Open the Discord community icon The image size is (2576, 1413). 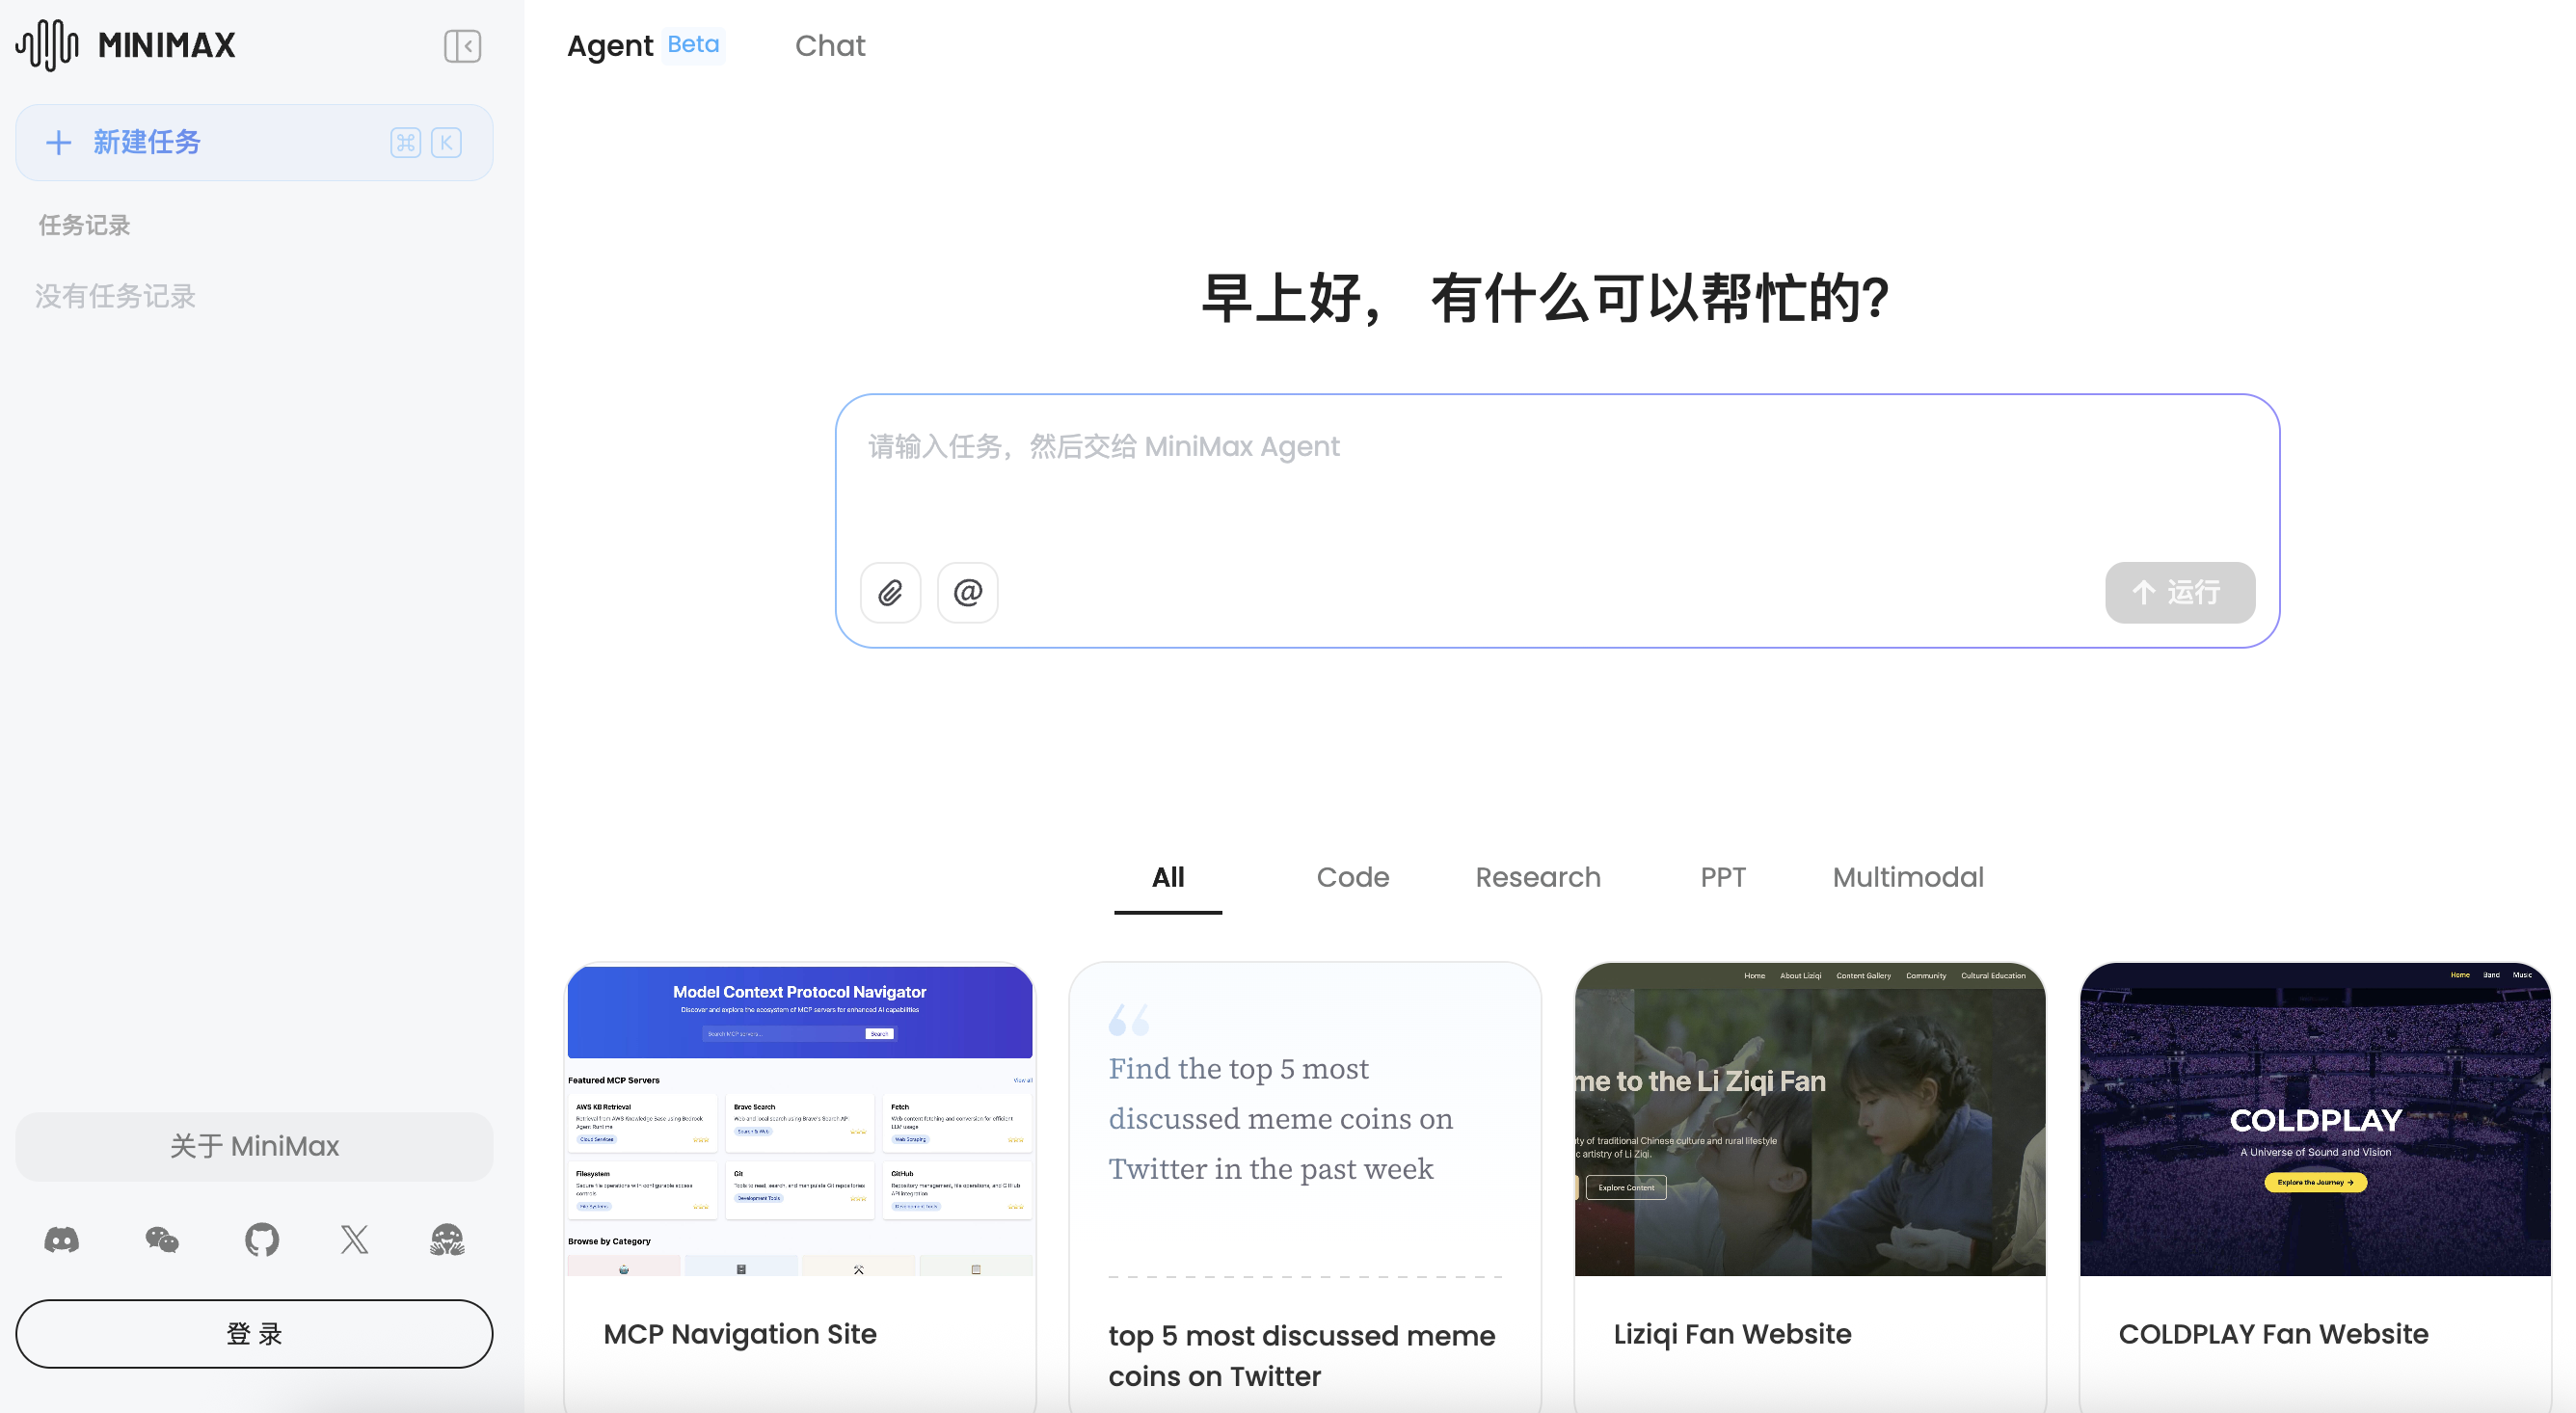62,1239
